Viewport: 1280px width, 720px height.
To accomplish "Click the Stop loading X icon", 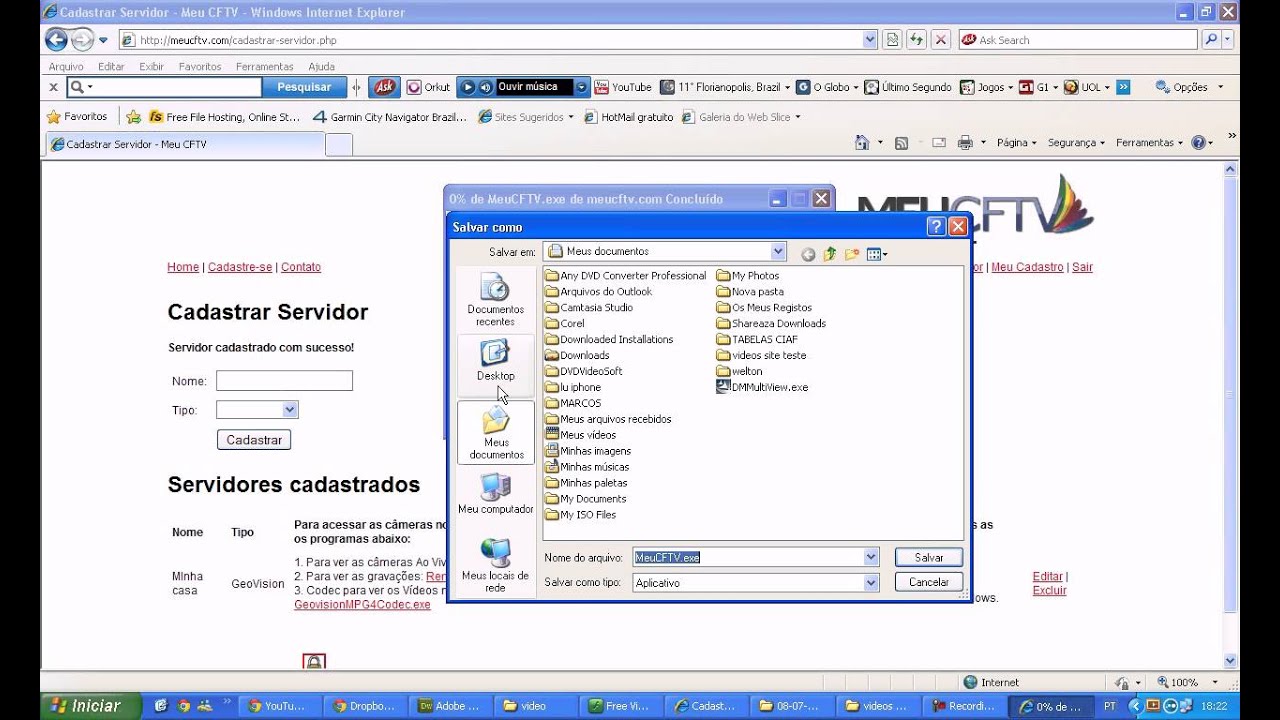I will click(x=941, y=40).
